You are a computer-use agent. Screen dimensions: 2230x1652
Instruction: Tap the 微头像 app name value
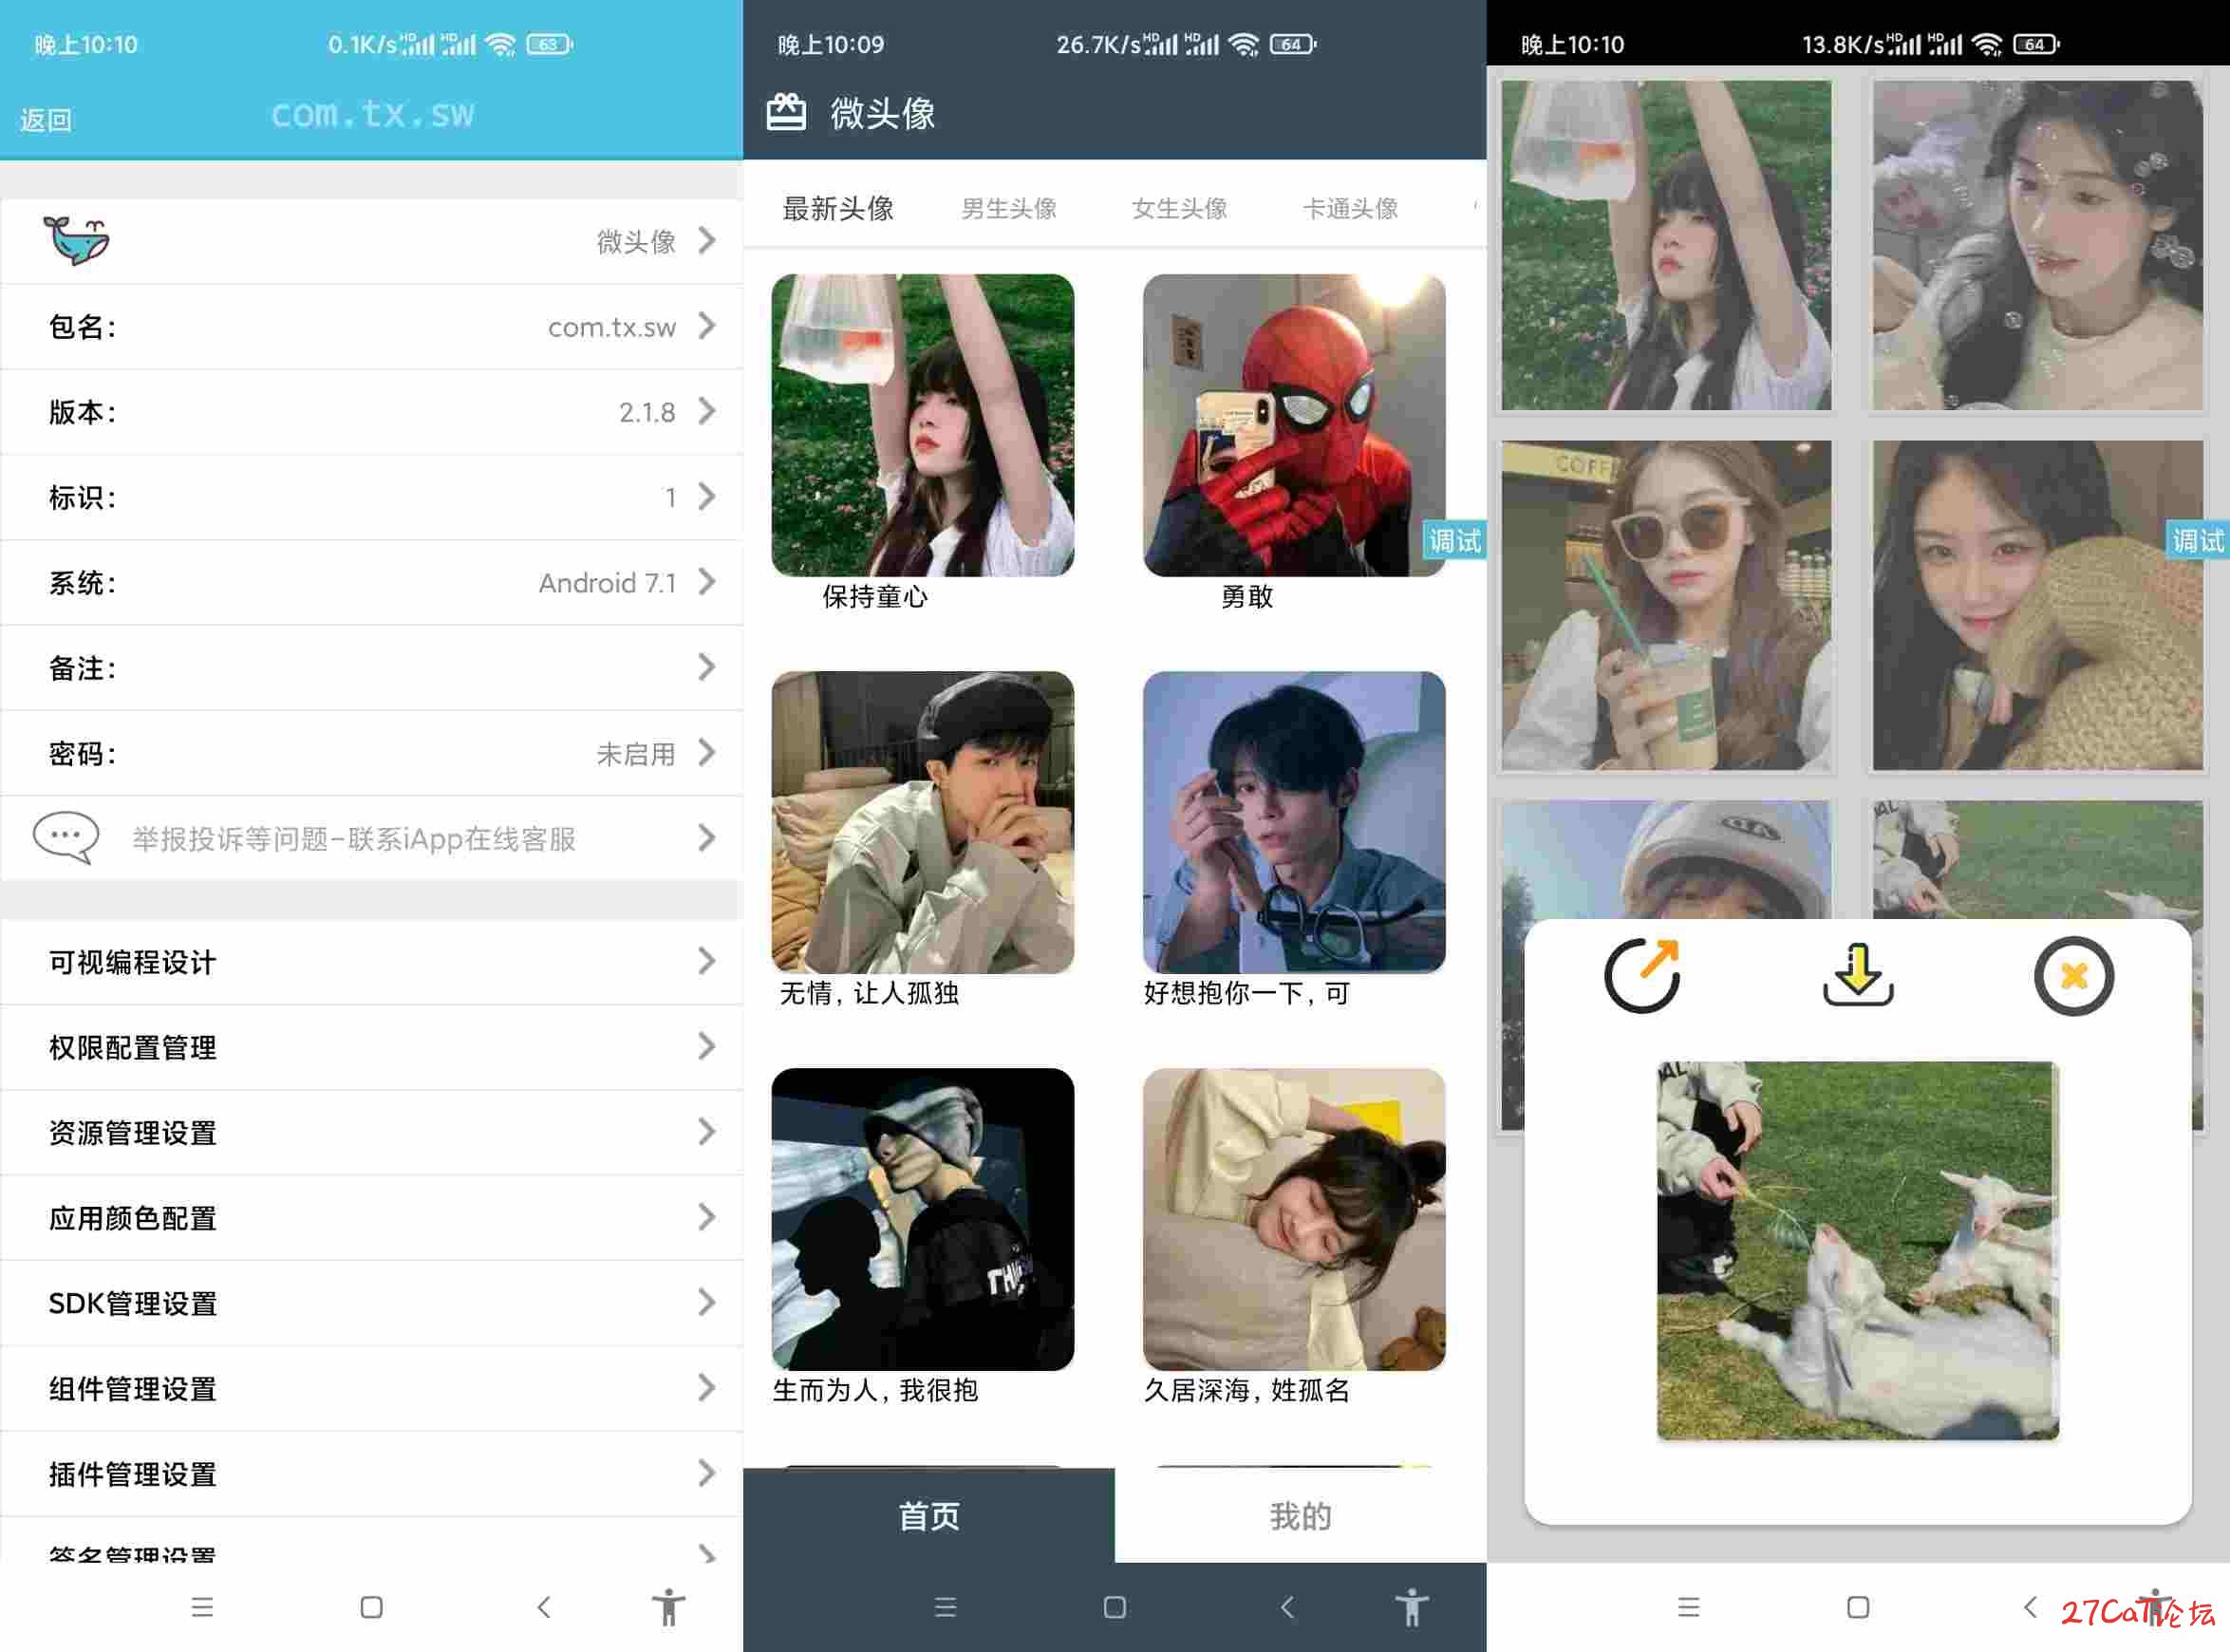636,241
